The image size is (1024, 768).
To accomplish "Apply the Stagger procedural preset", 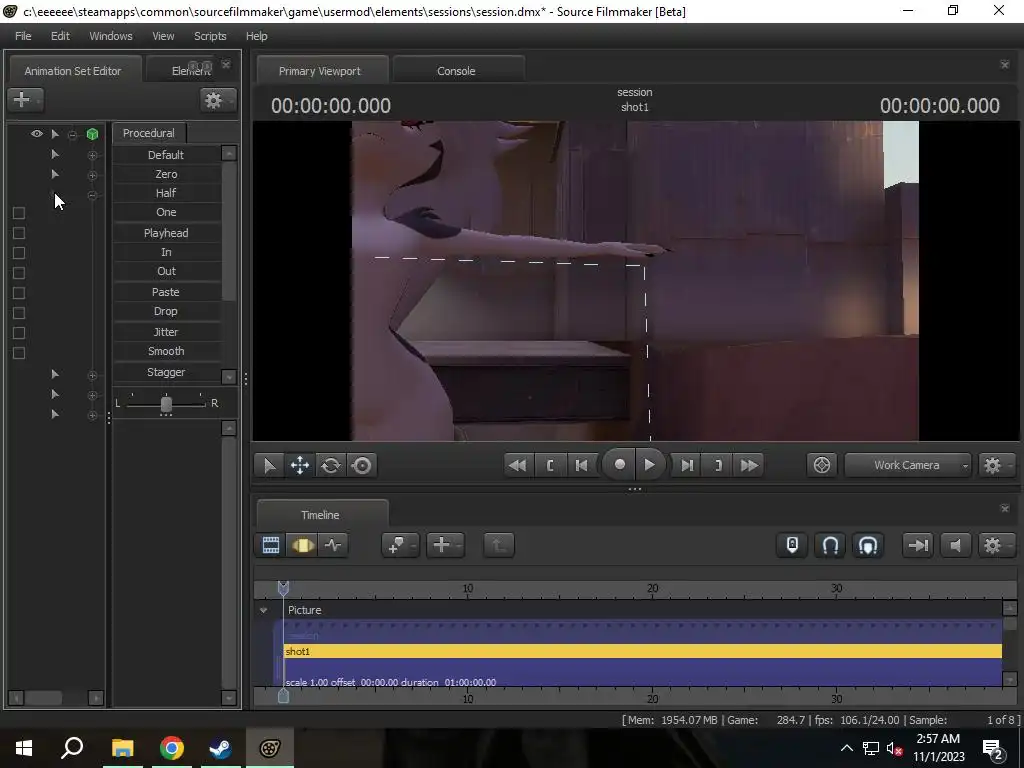I will [x=166, y=372].
